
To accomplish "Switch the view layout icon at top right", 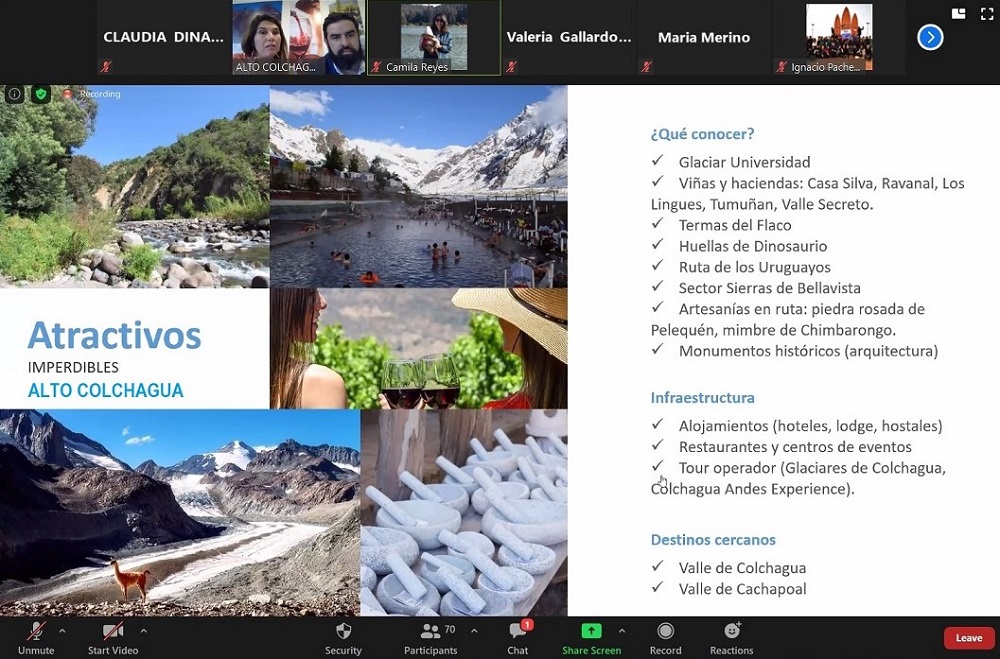I will 958,13.
